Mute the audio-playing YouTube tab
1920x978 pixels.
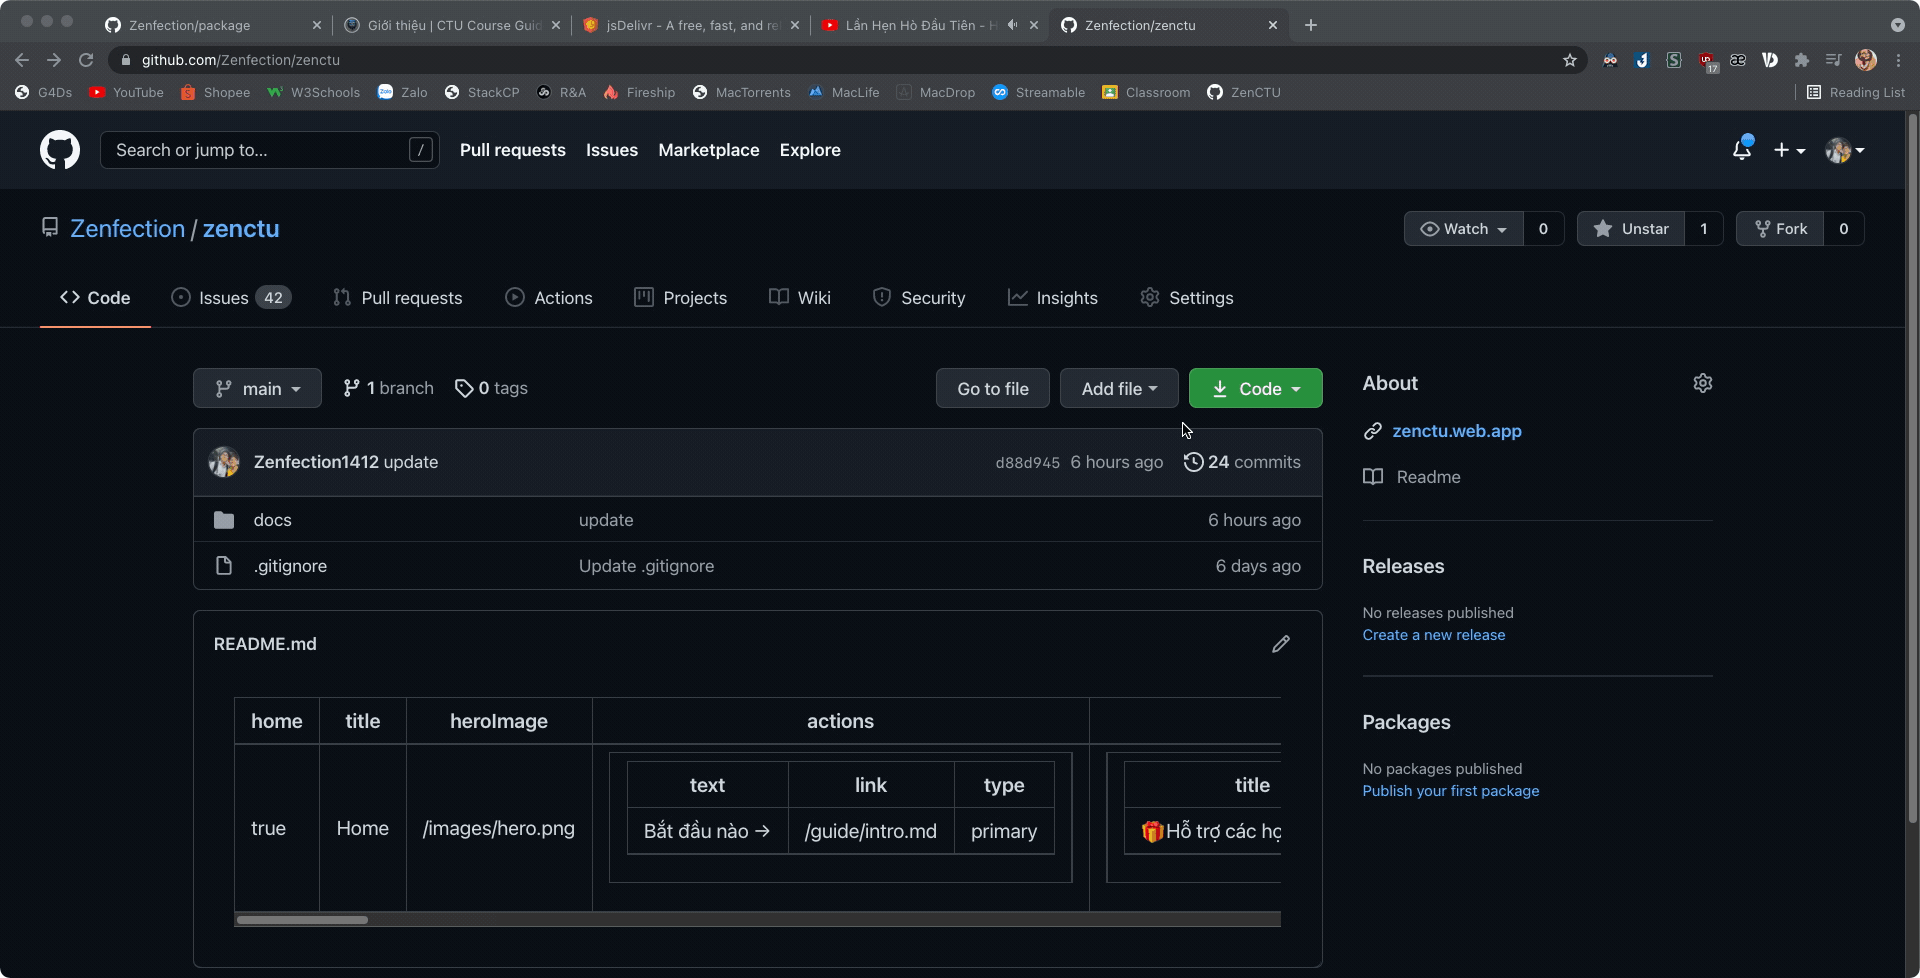pyautogui.click(x=1012, y=25)
